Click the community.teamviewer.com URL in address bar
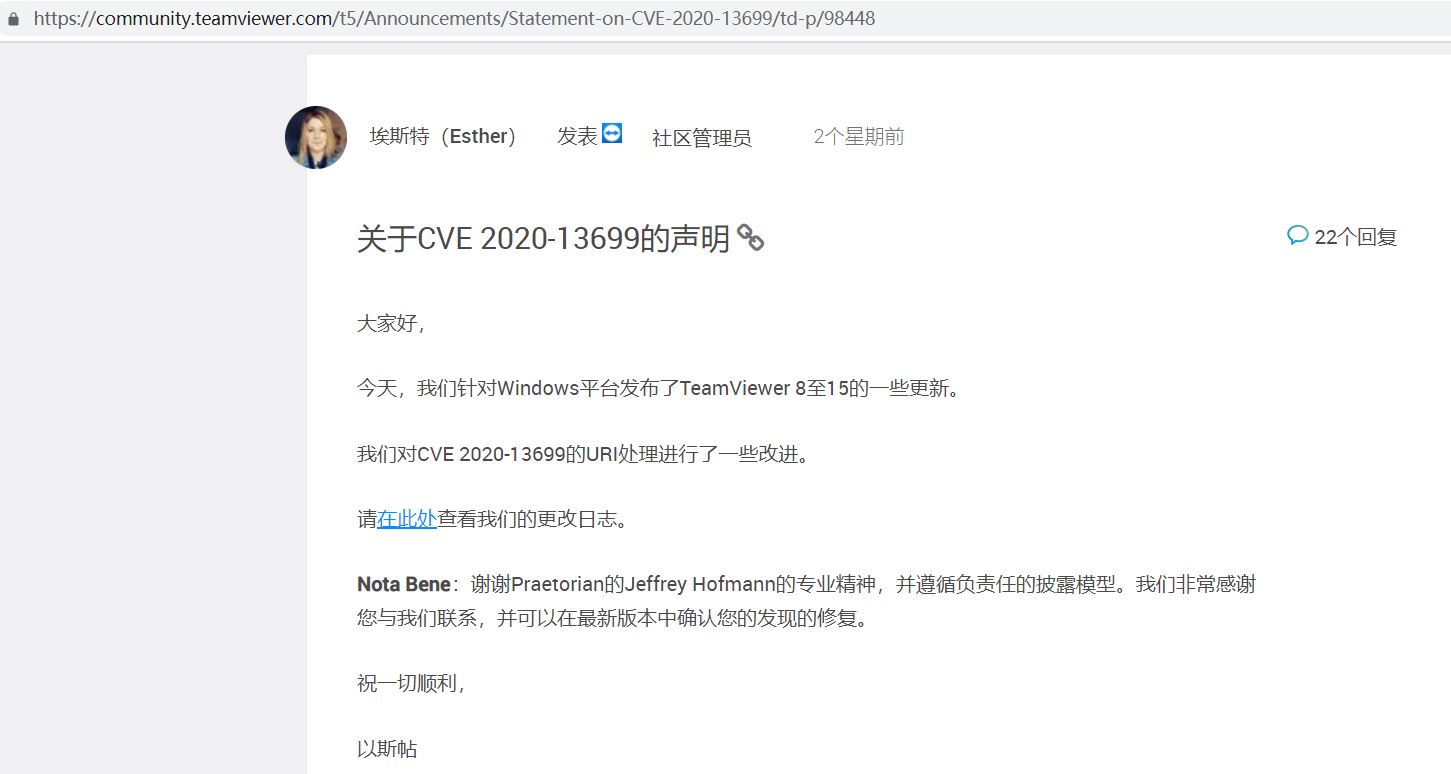 (454, 19)
